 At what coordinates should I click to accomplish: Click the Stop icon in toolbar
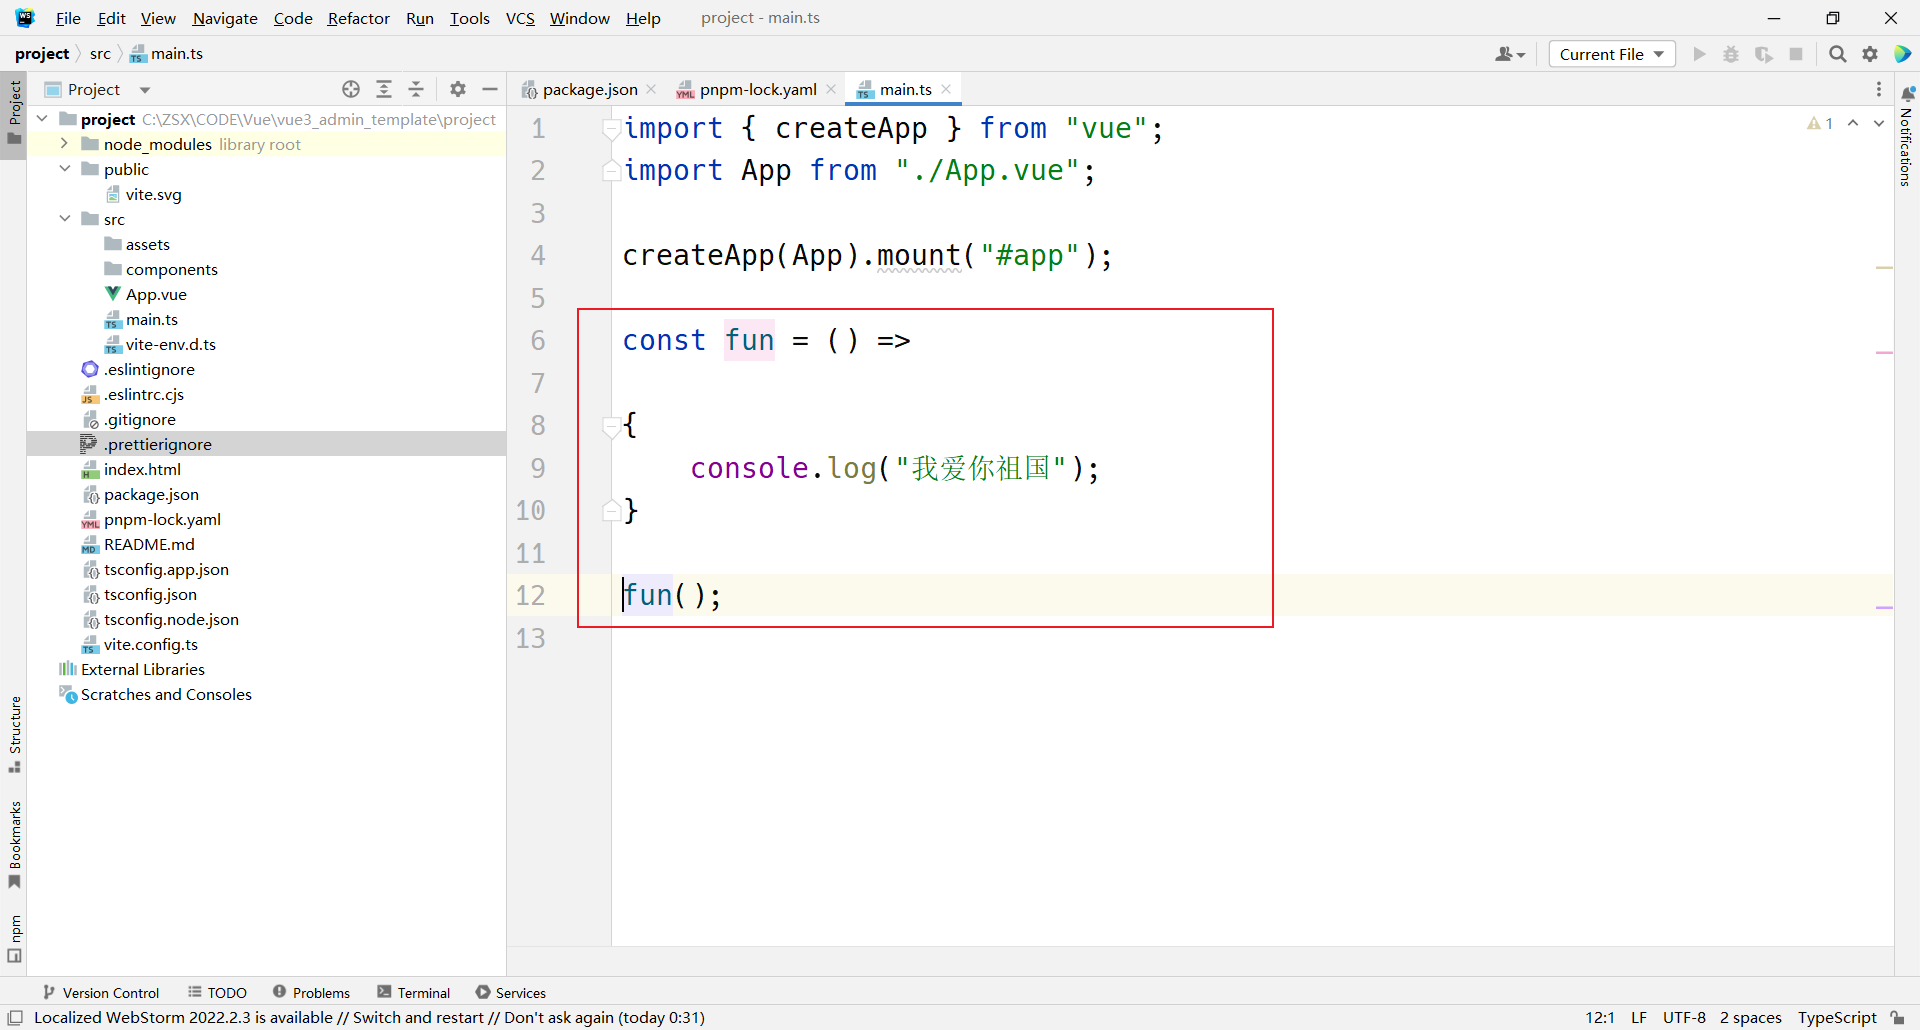click(x=1796, y=54)
